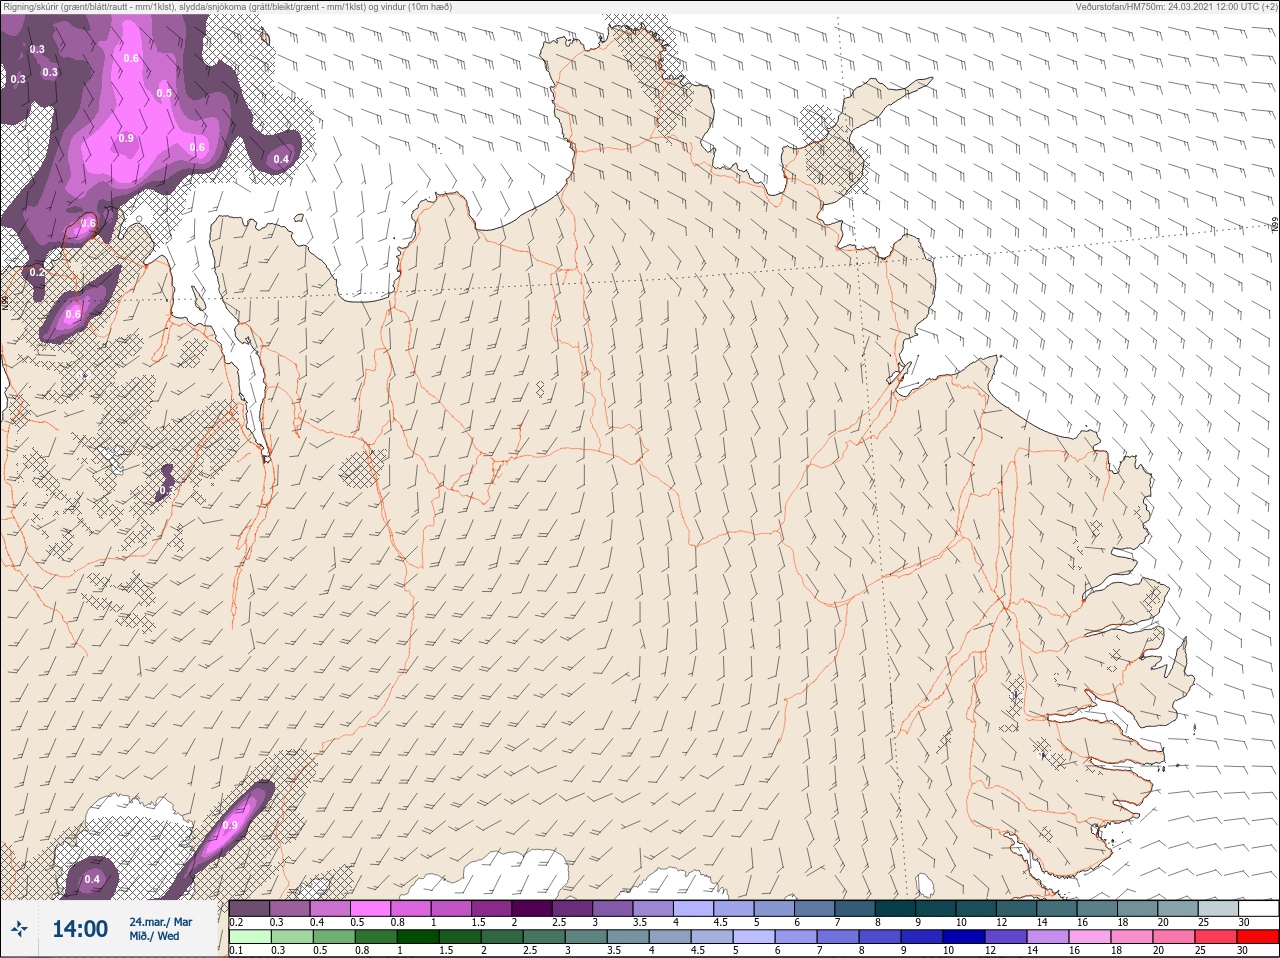
Task: Select the lavender 4 swatch, upper legend
Action: point(693,908)
